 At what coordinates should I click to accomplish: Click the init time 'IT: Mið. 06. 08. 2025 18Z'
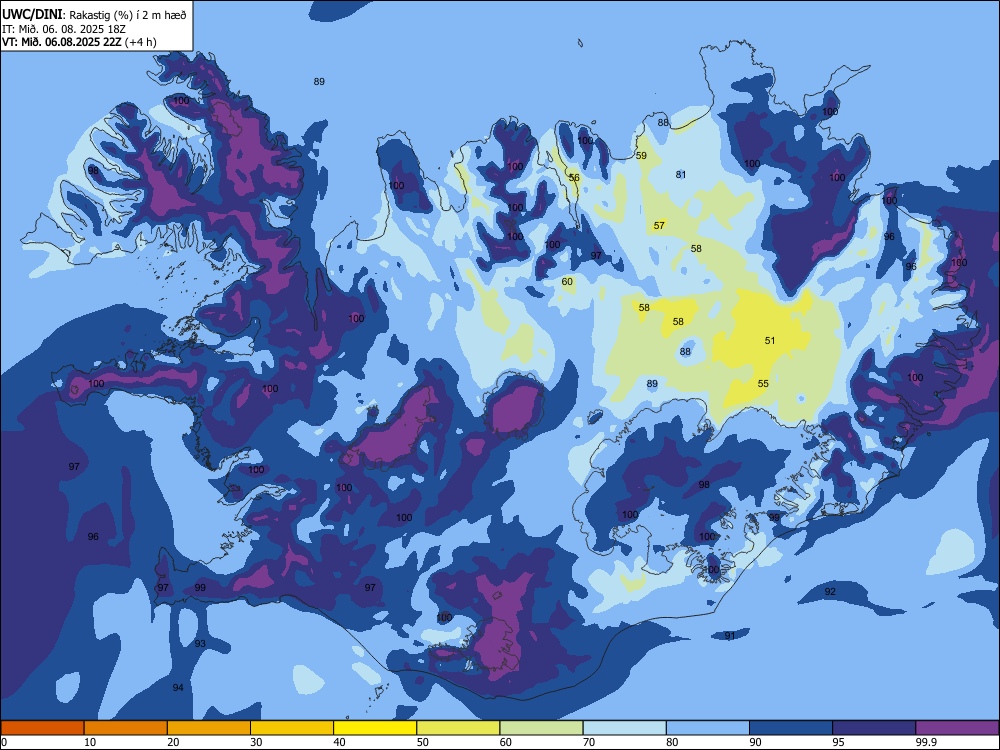pos(63,29)
